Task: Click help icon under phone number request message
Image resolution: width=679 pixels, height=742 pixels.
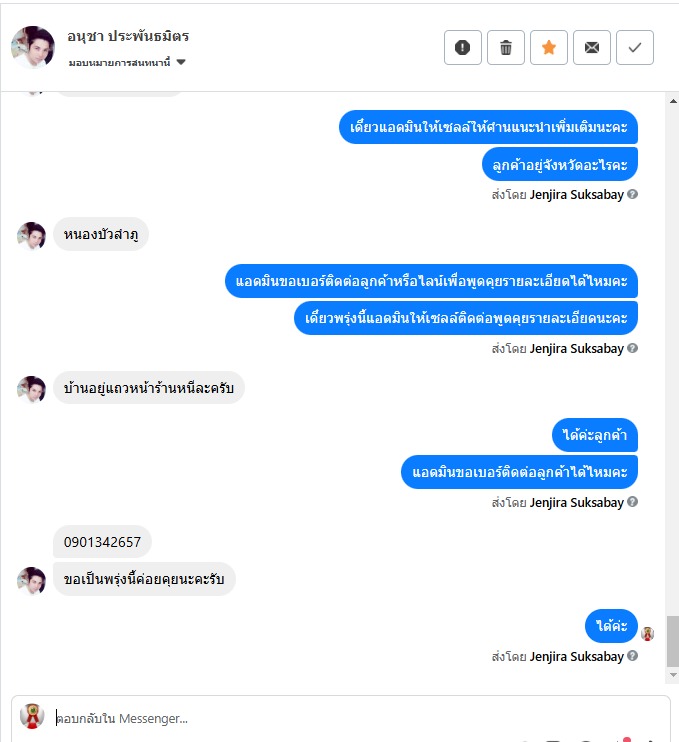Action: point(632,502)
